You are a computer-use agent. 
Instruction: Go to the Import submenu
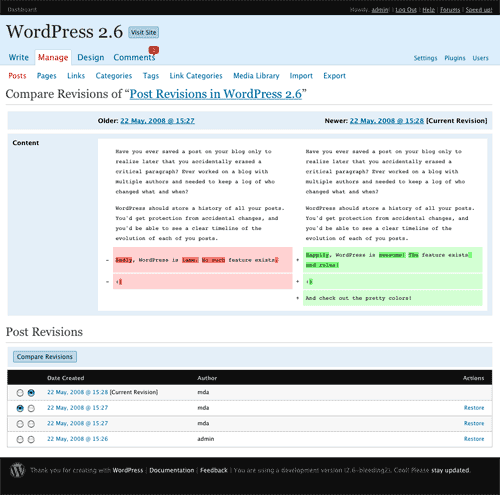tap(301, 76)
